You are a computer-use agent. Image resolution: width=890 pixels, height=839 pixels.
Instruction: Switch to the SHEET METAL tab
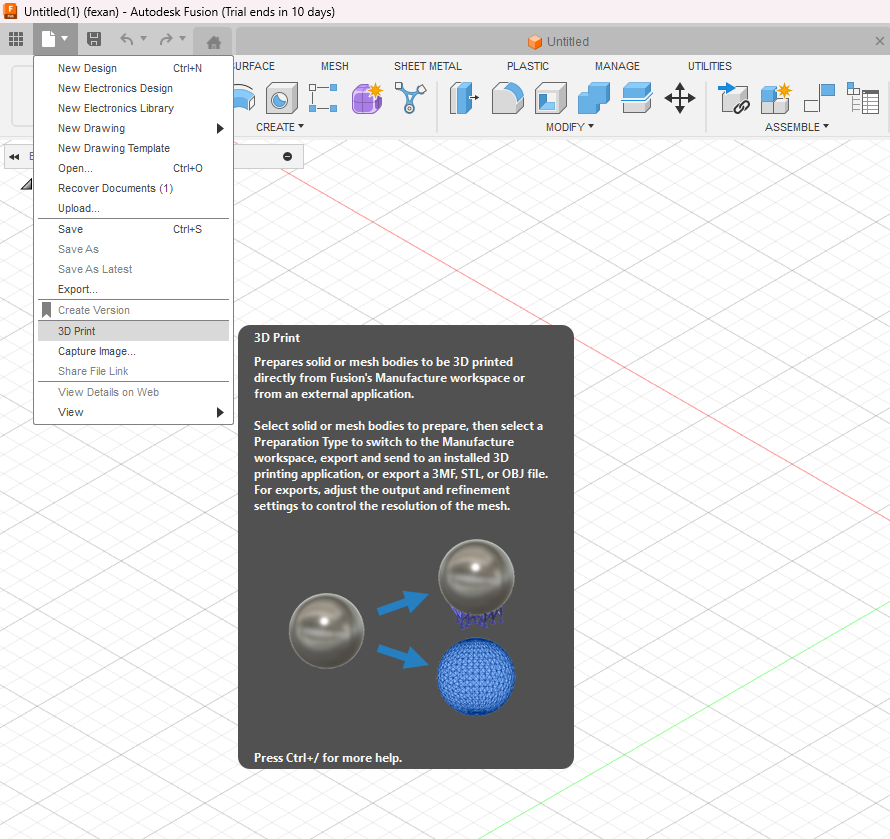coord(428,66)
